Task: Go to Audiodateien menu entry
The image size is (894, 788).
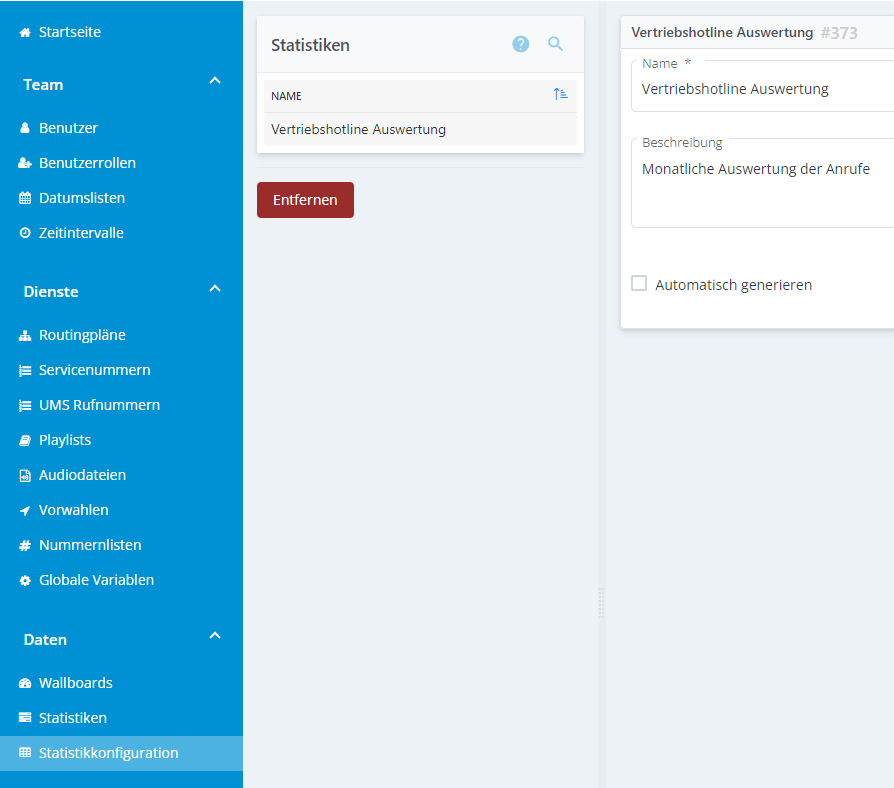Action: pyautogui.click(x=82, y=475)
